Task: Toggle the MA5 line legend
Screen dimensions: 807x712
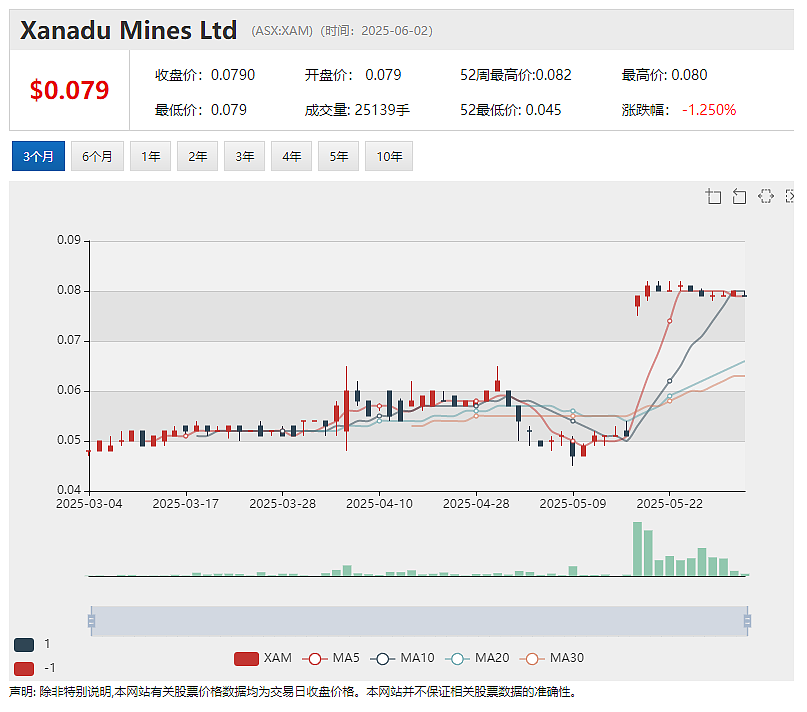Action: 331,658
